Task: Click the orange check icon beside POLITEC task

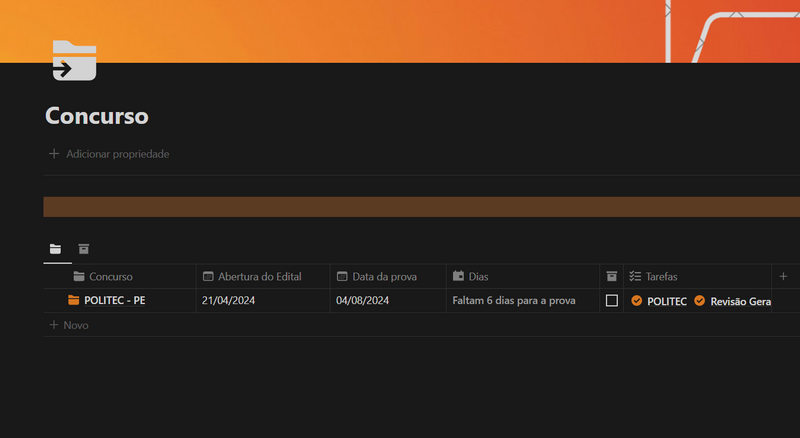Action: pos(637,300)
